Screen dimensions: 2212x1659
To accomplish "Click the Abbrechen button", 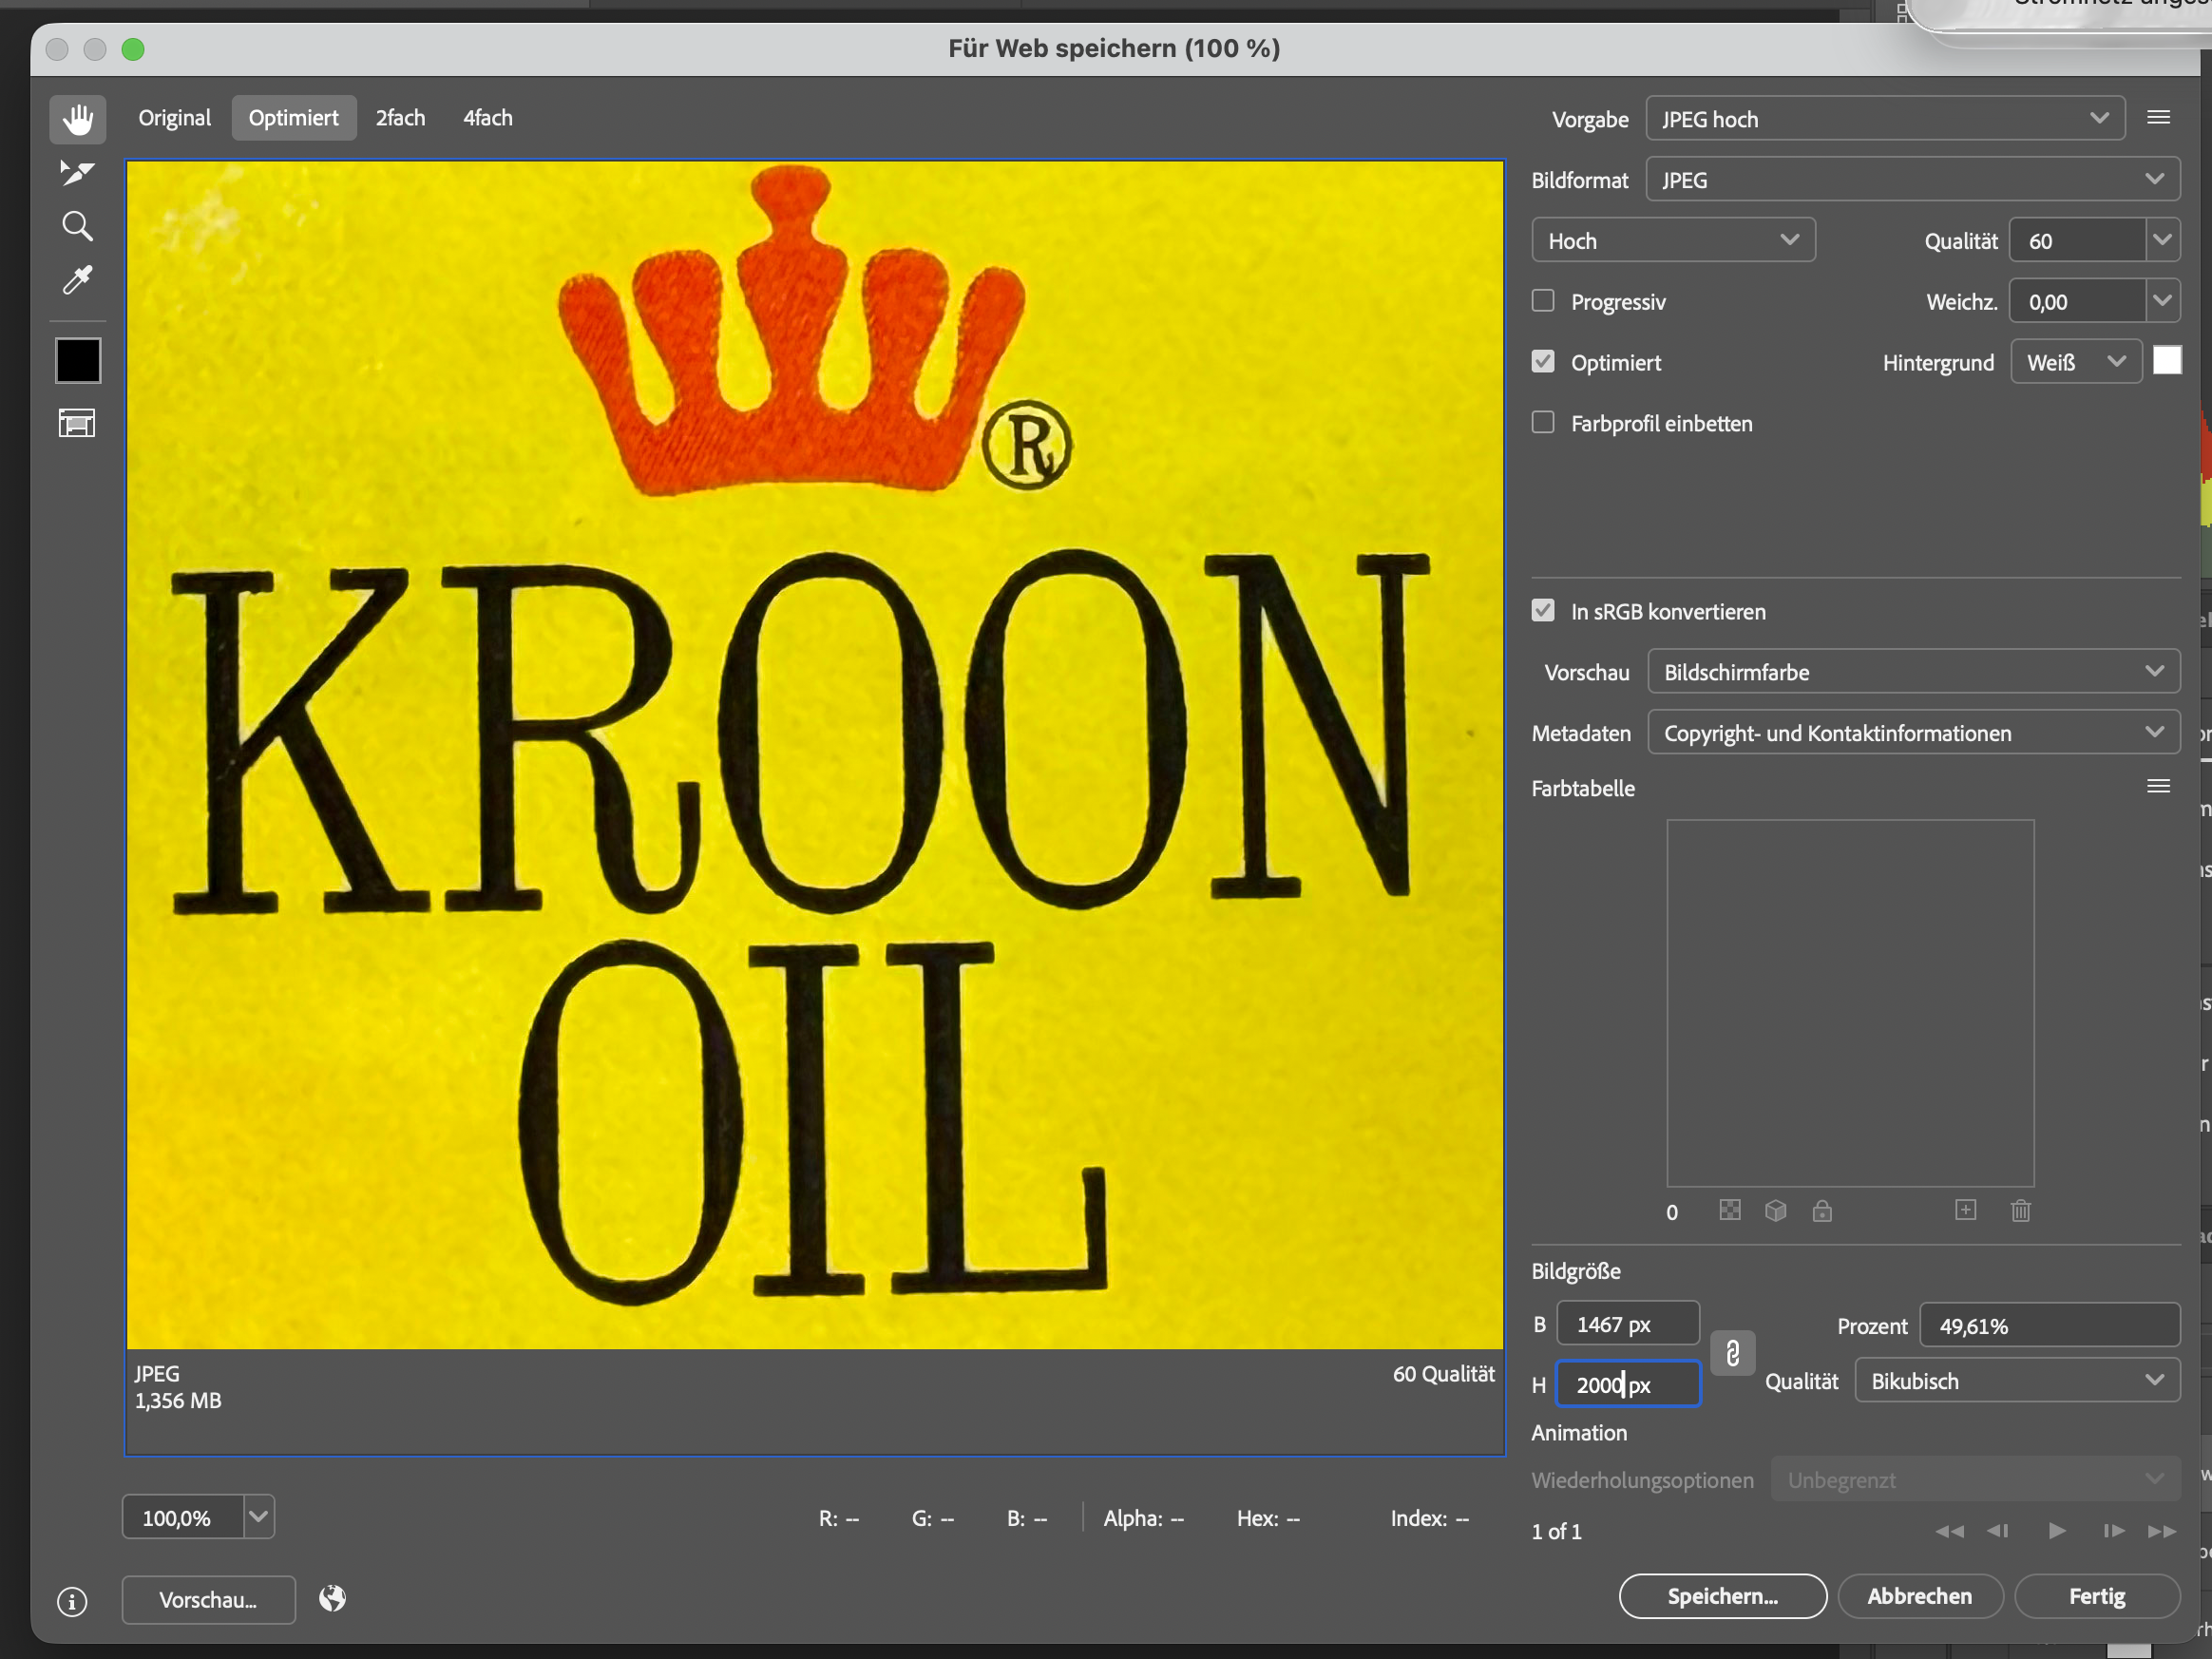I will [x=1919, y=1597].
